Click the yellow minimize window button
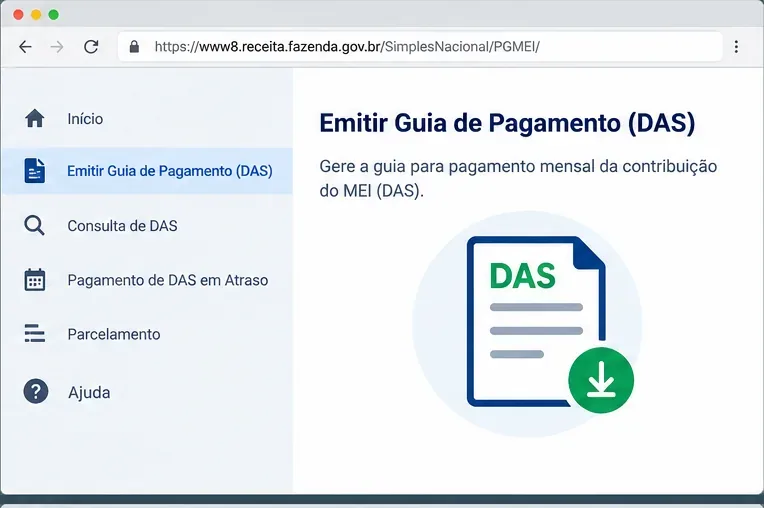Viewport: 764px width, 508px height. coord(36,15)
